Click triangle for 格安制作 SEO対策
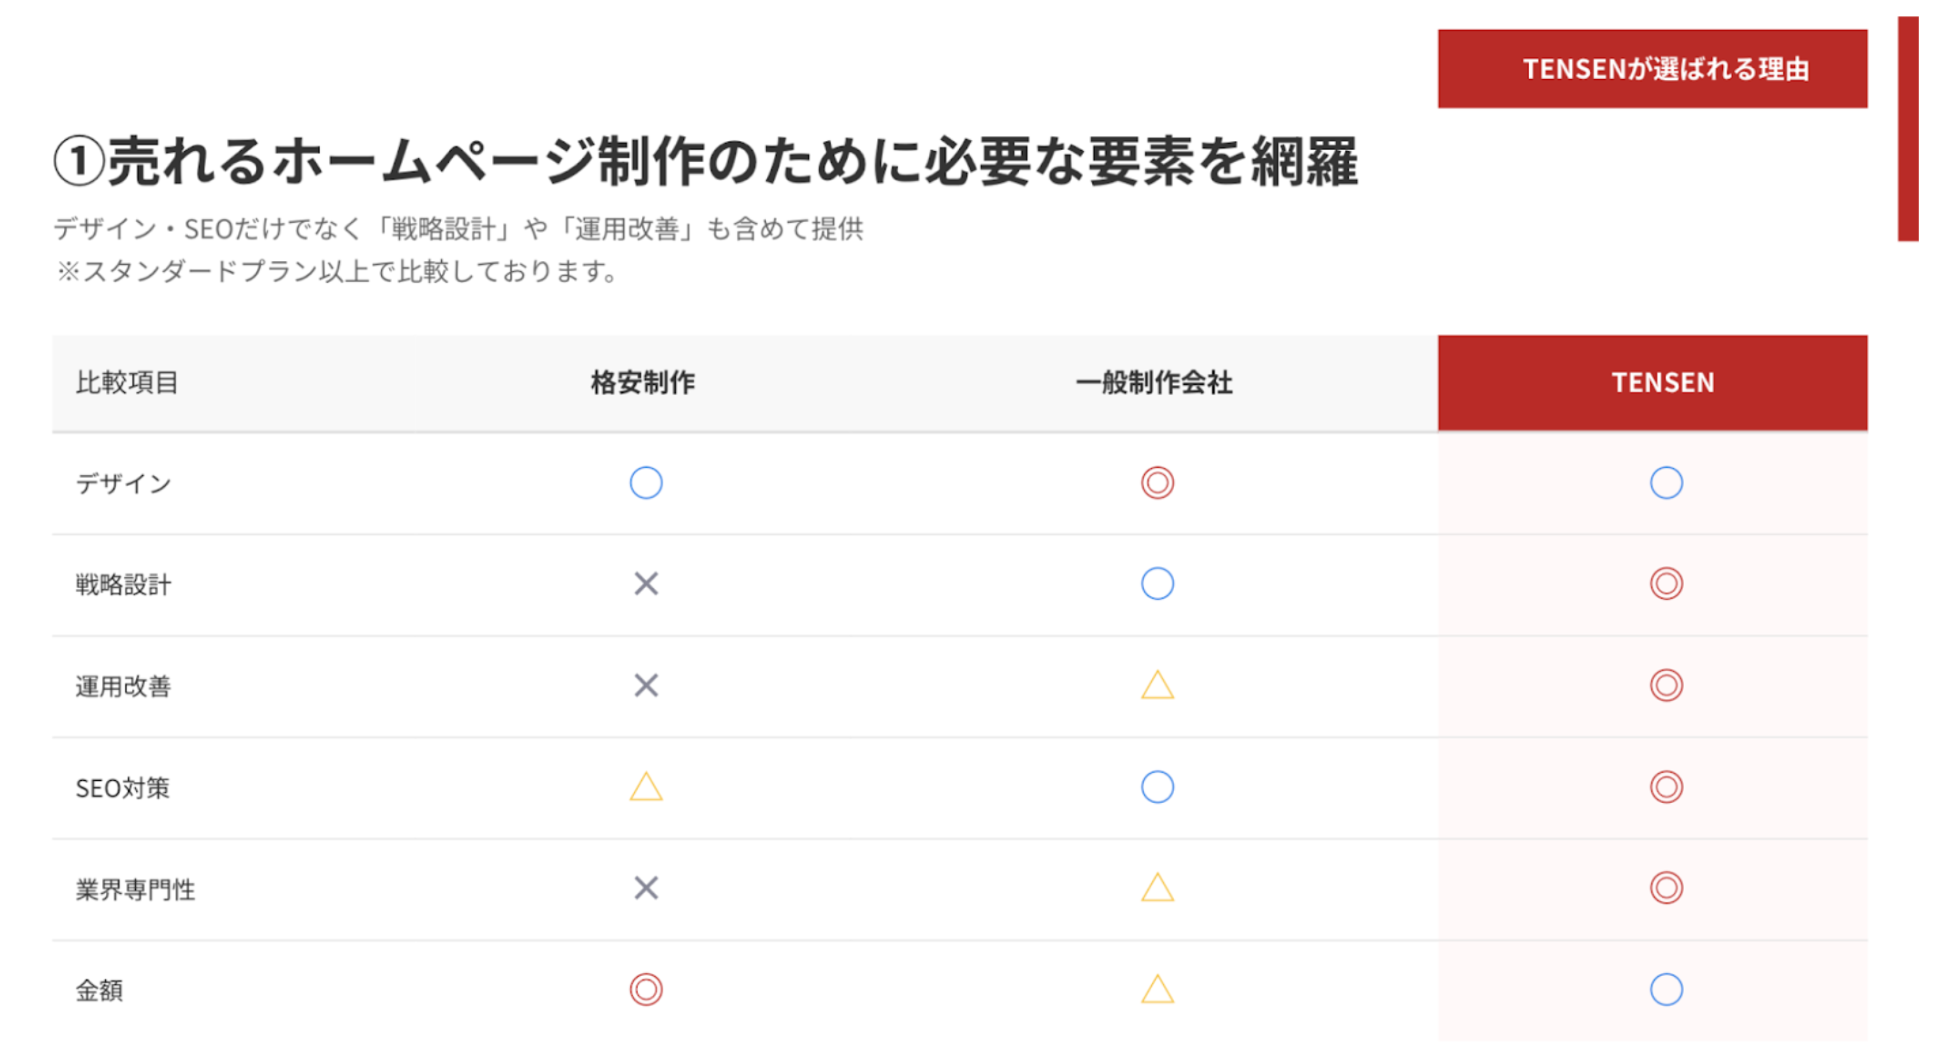Screen dimensions: 1944x1064 click(x=646, y=787)
